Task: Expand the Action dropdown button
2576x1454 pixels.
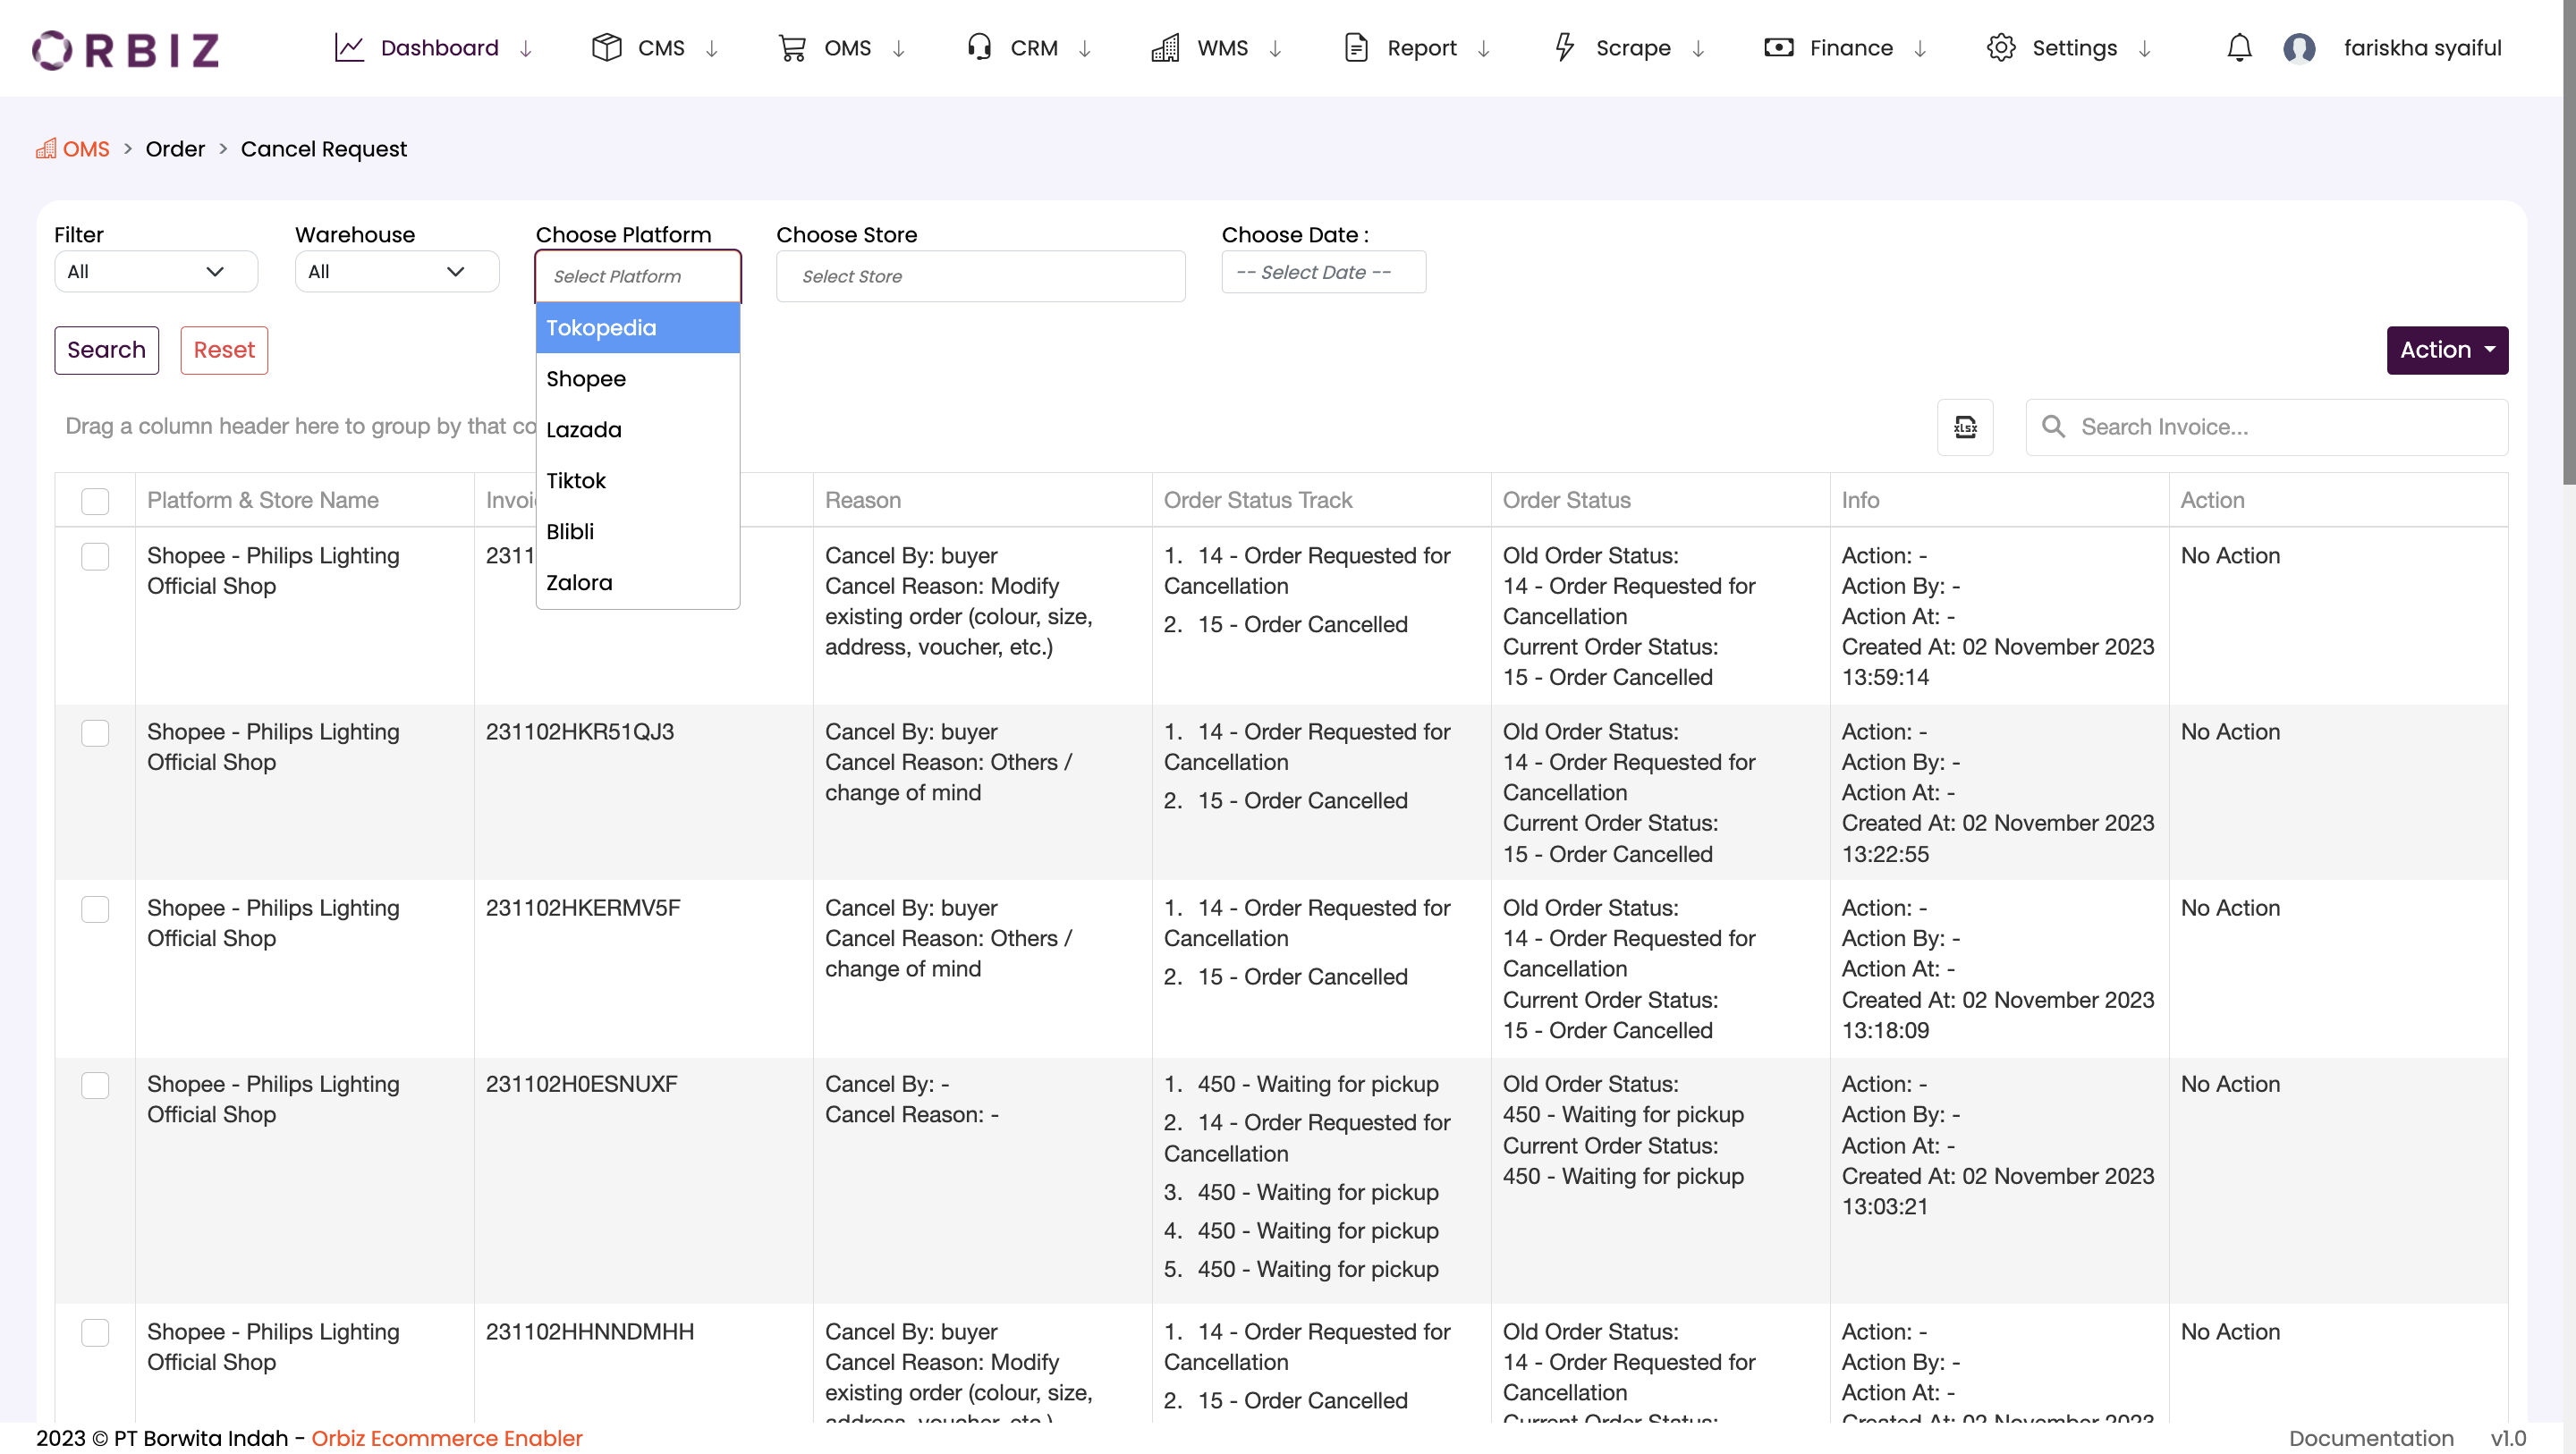Action: click(x=2447, y=350)
